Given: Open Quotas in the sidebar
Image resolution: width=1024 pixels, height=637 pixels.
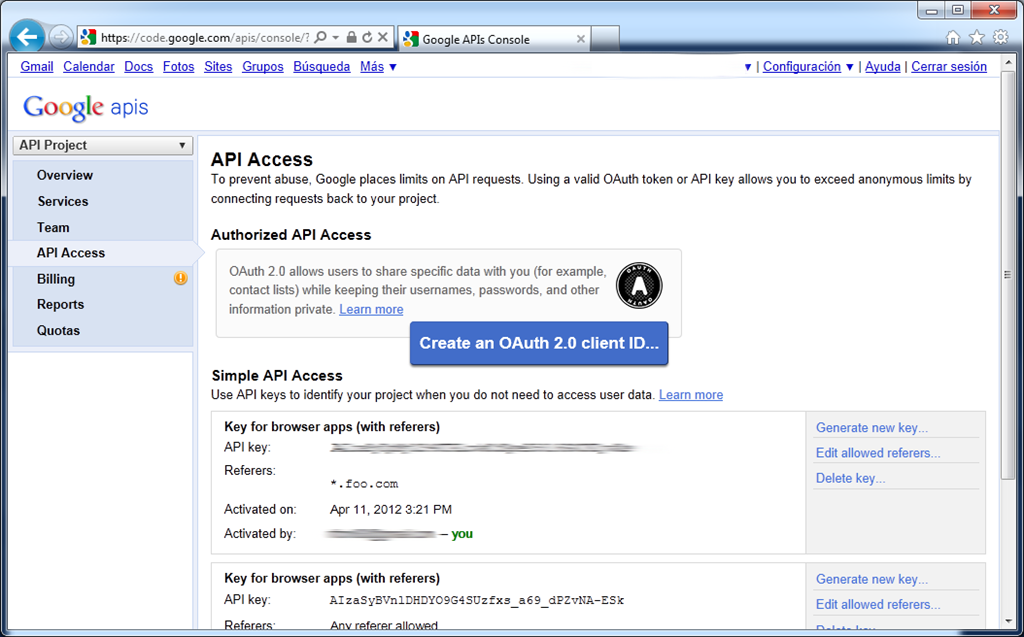Looking at the screenshot, I should coord(58,331).
